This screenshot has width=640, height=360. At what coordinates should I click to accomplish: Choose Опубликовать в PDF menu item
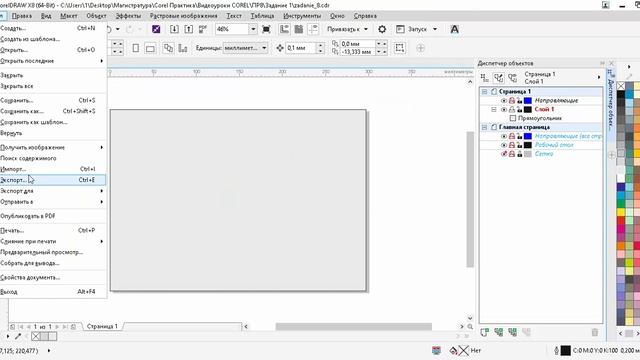point(53,216)
